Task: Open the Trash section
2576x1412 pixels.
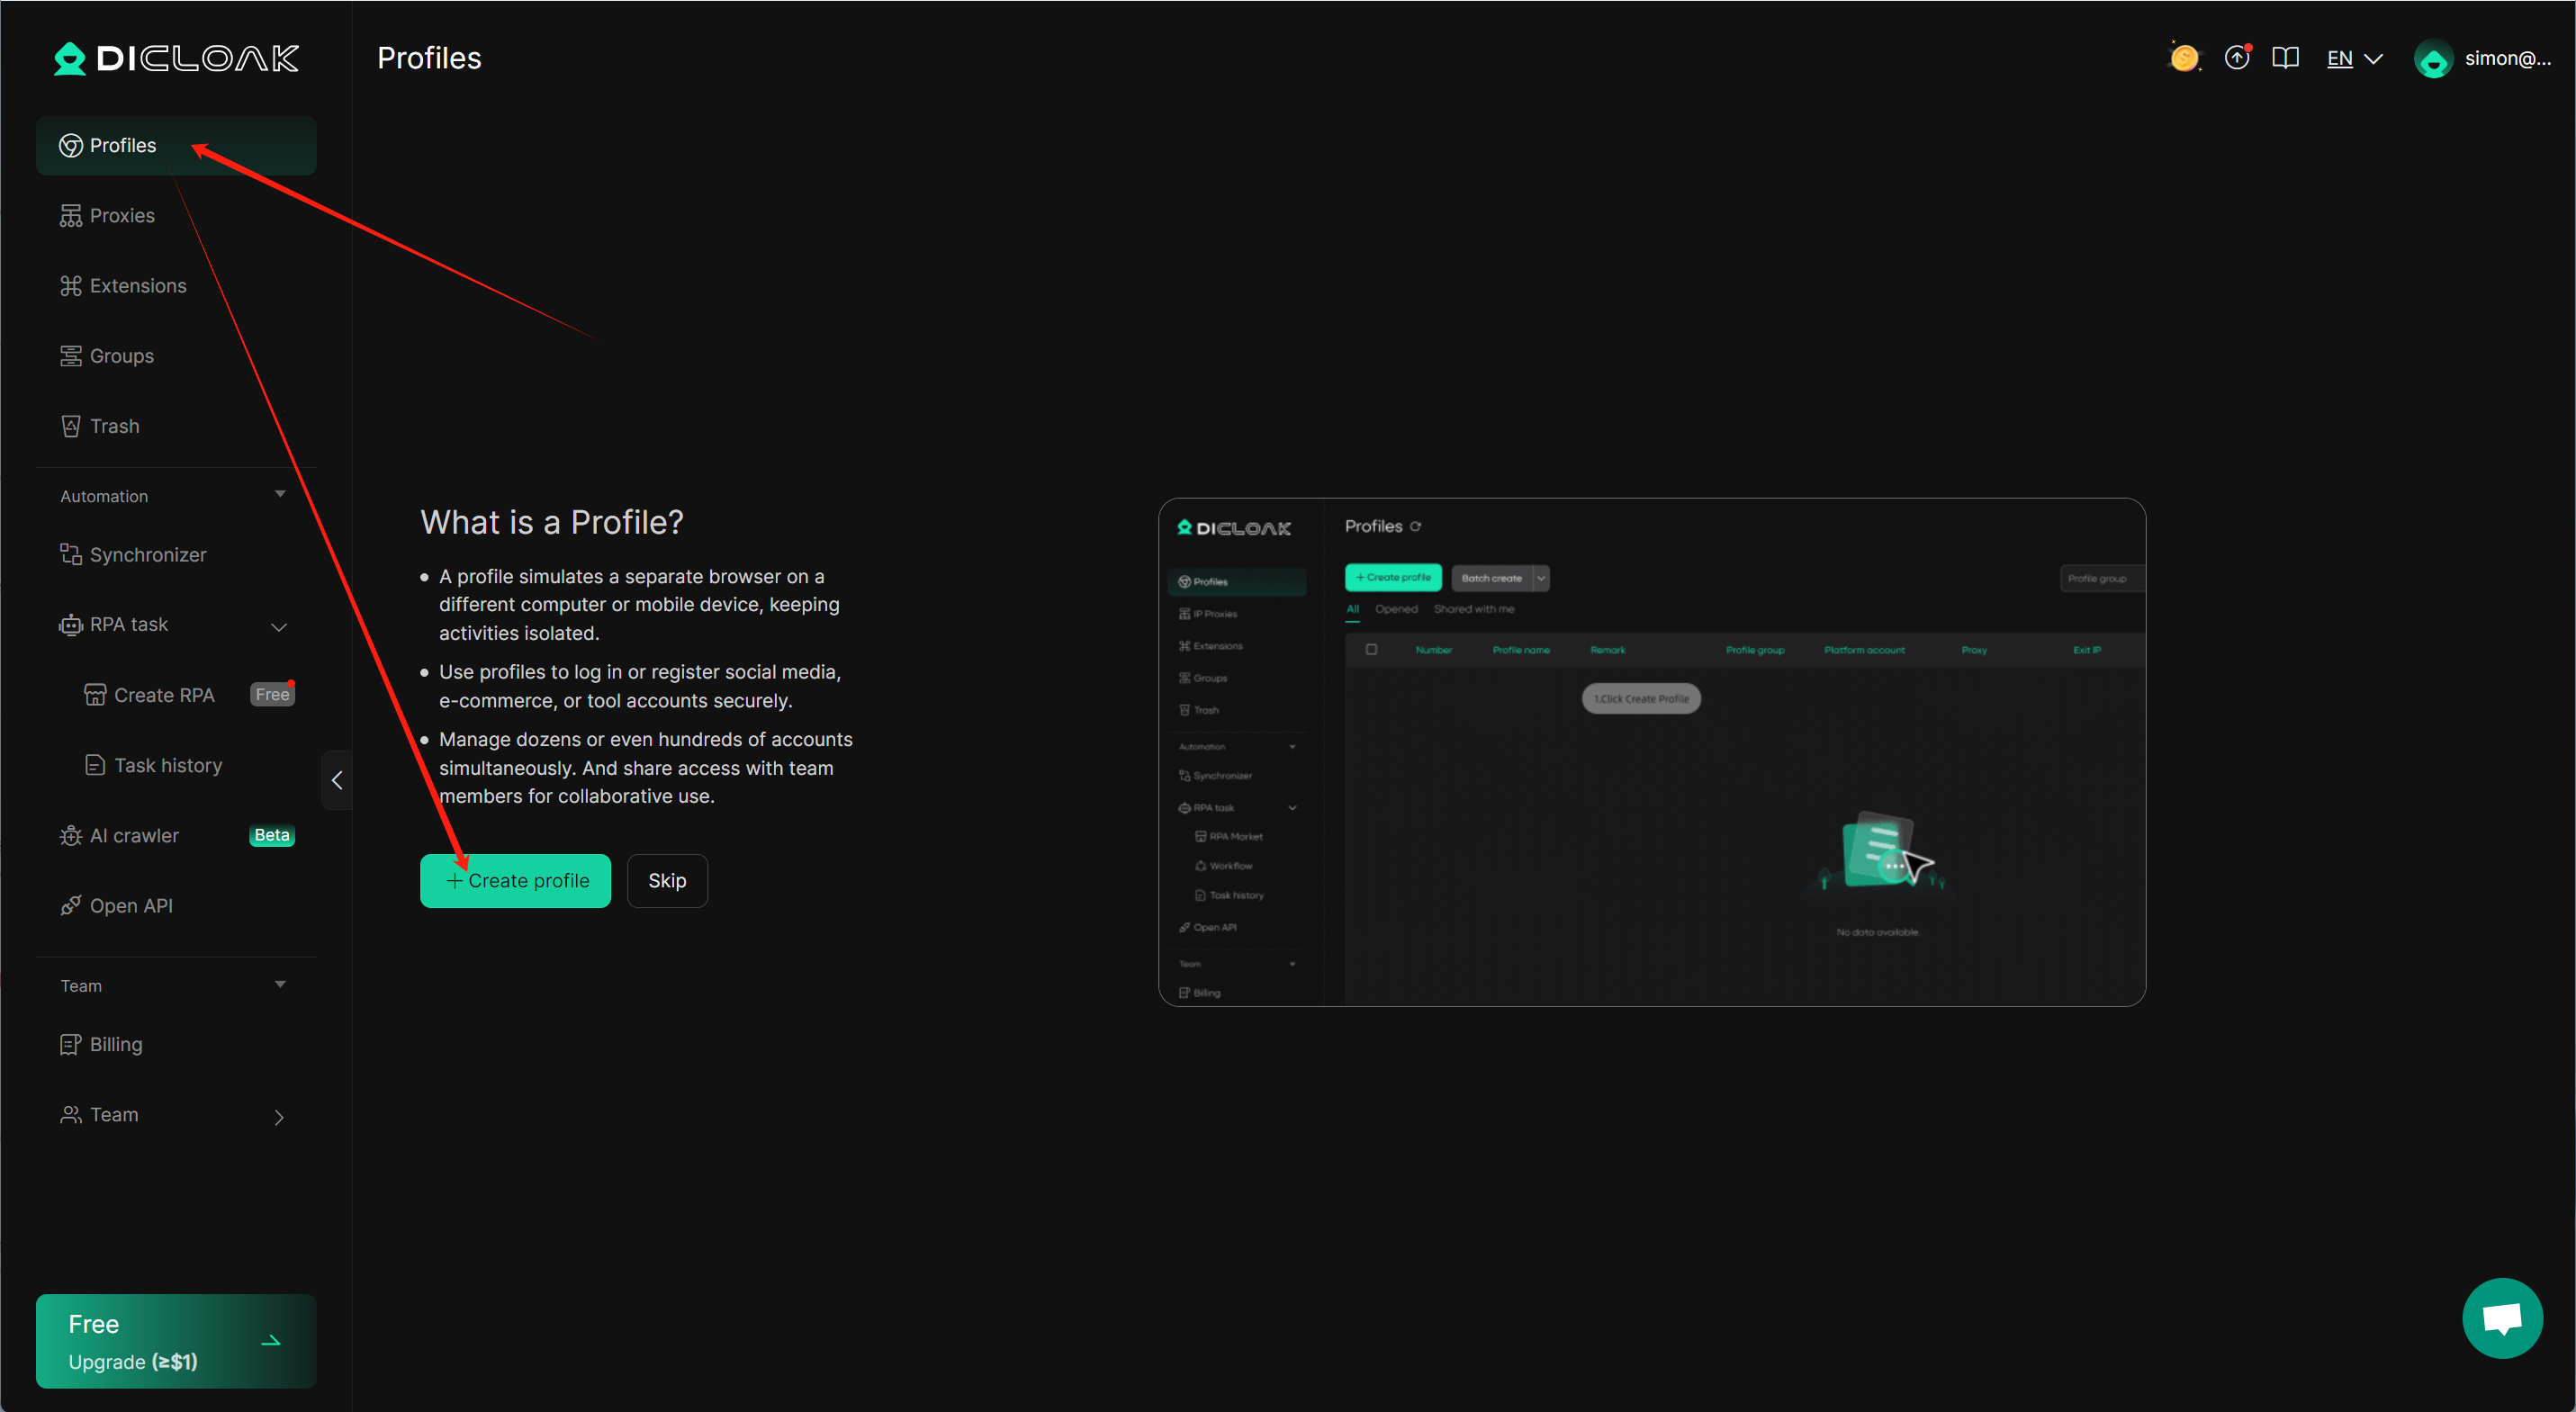Action: pos(114,426)
